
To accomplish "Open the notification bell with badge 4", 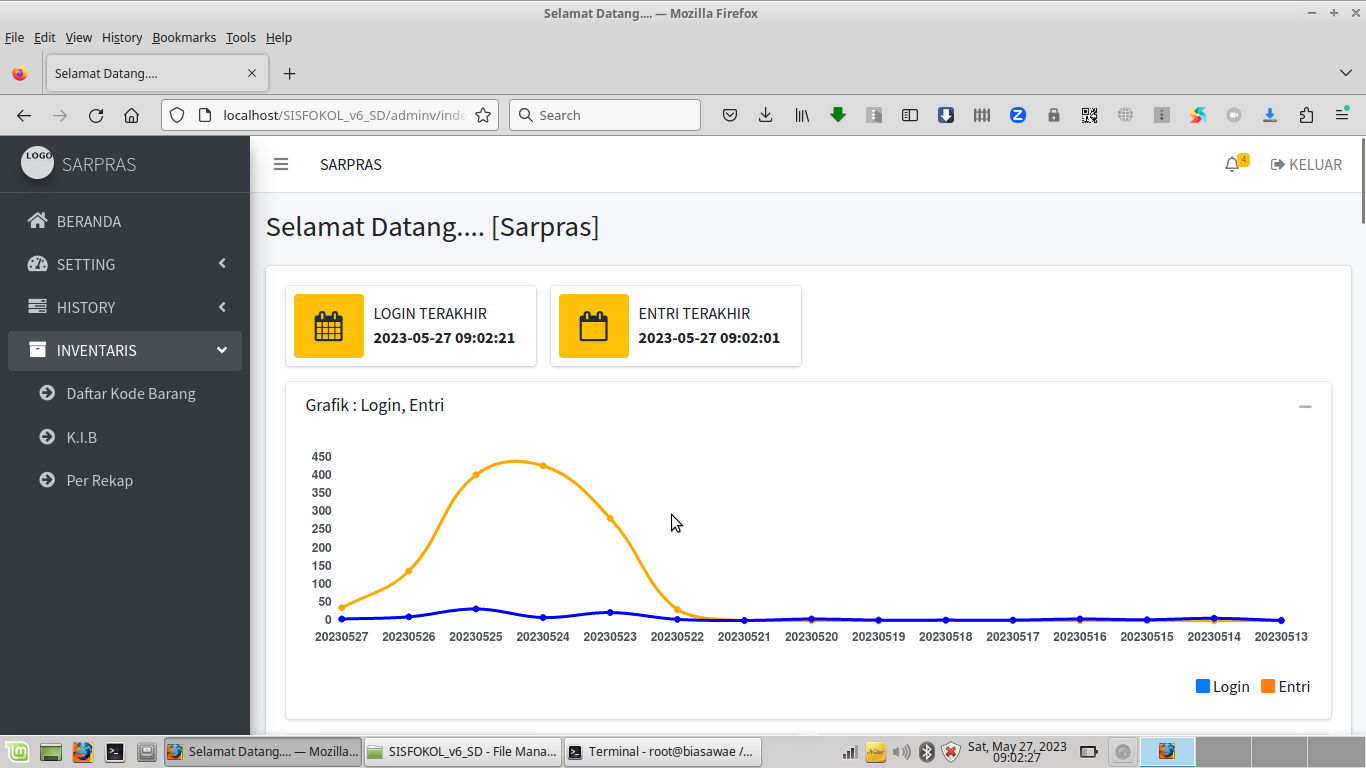I will coord(1236,164).
